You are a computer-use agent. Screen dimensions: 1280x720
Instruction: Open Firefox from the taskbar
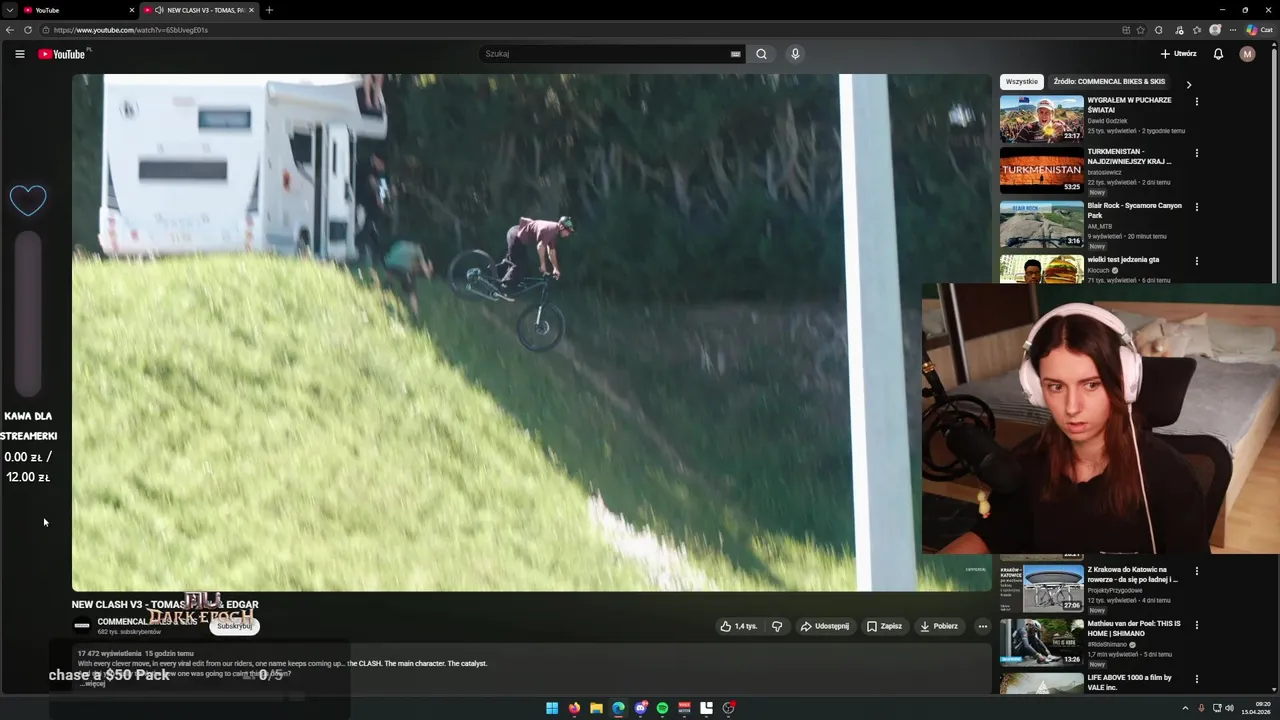coord(574,708)
